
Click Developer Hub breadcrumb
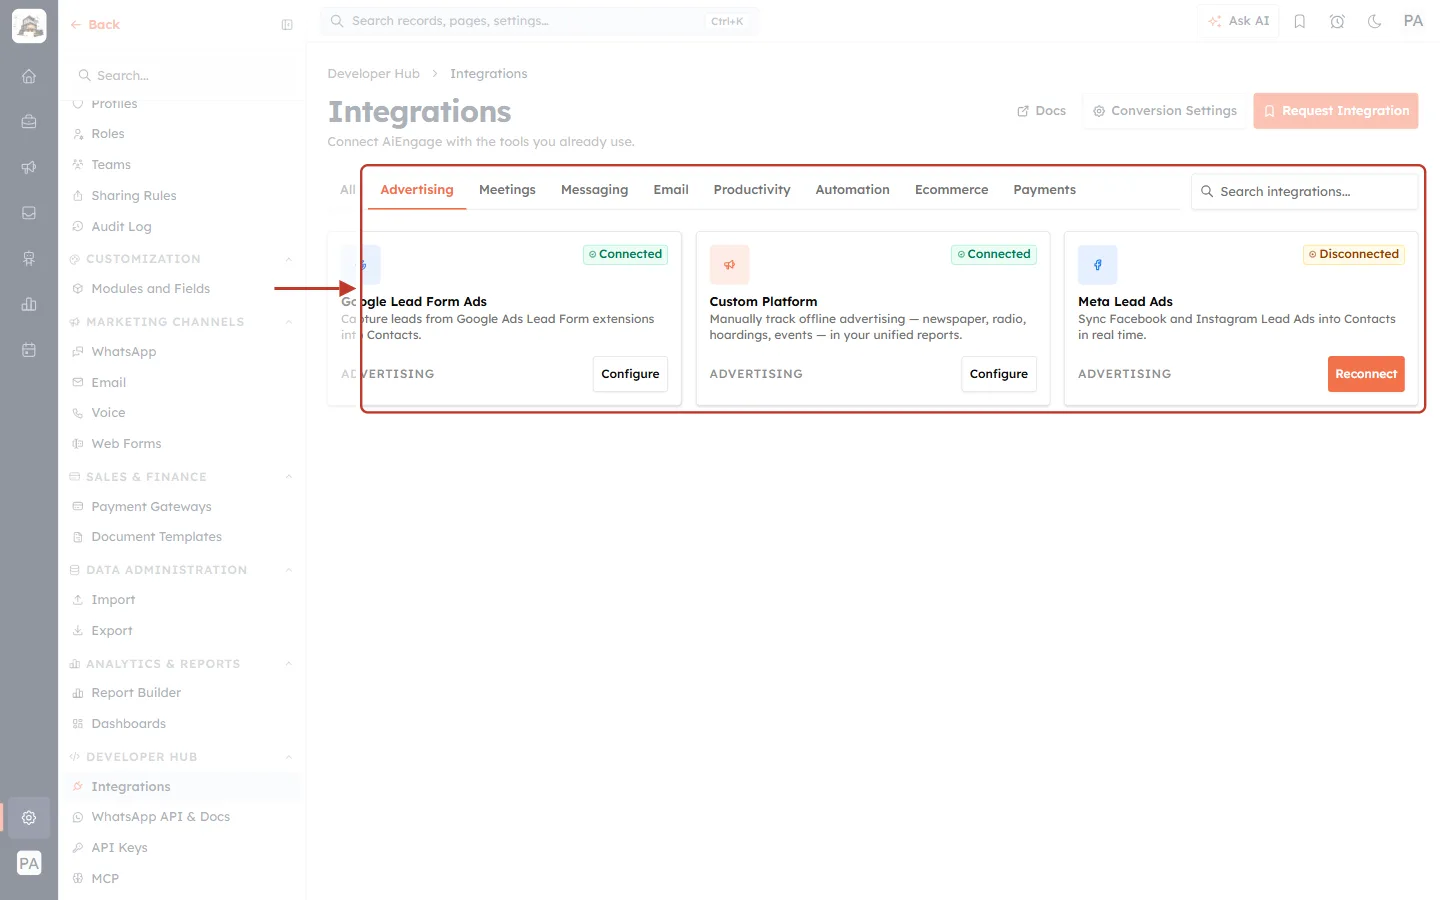[x=374, y=74]
